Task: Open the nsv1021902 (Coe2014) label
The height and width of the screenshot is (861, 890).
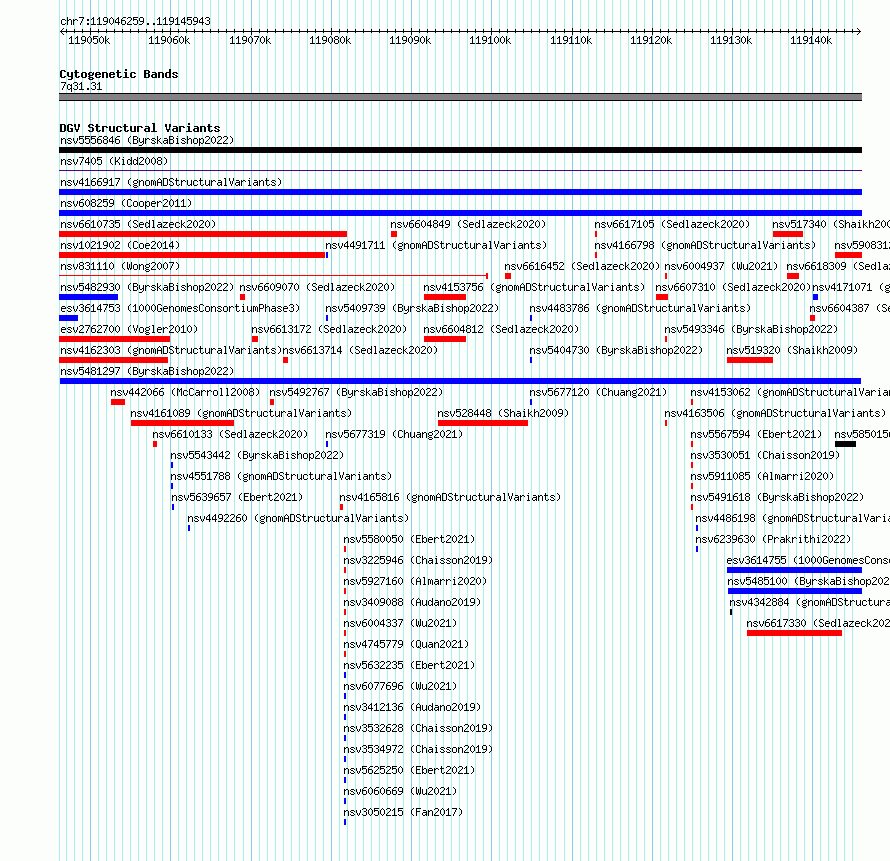Action: [120, 245]
